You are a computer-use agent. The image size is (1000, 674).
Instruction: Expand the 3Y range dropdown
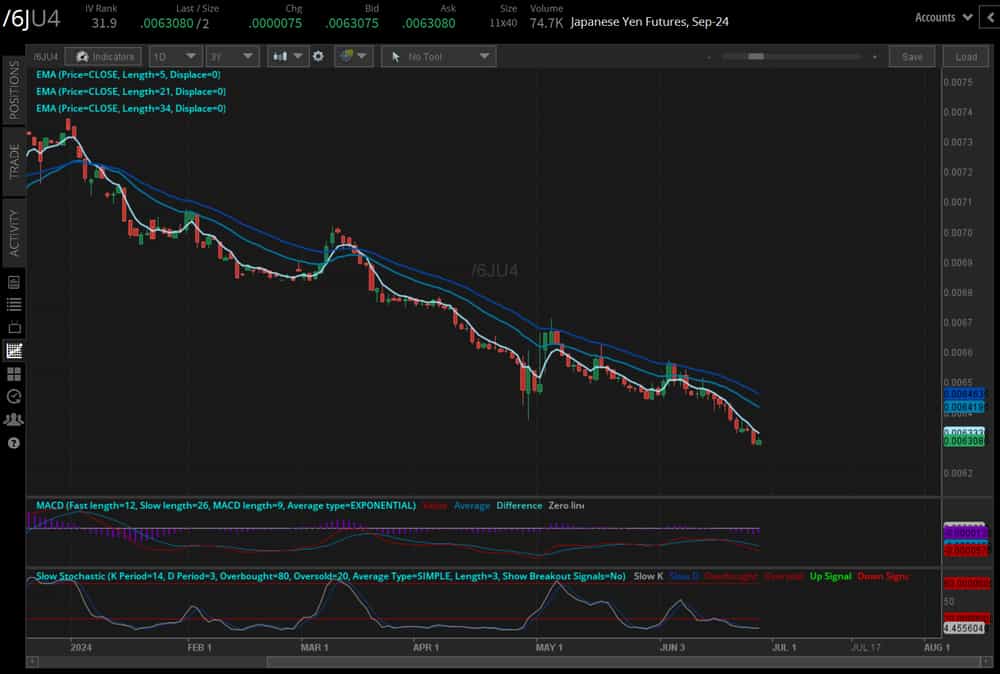[x=232, y=56]
